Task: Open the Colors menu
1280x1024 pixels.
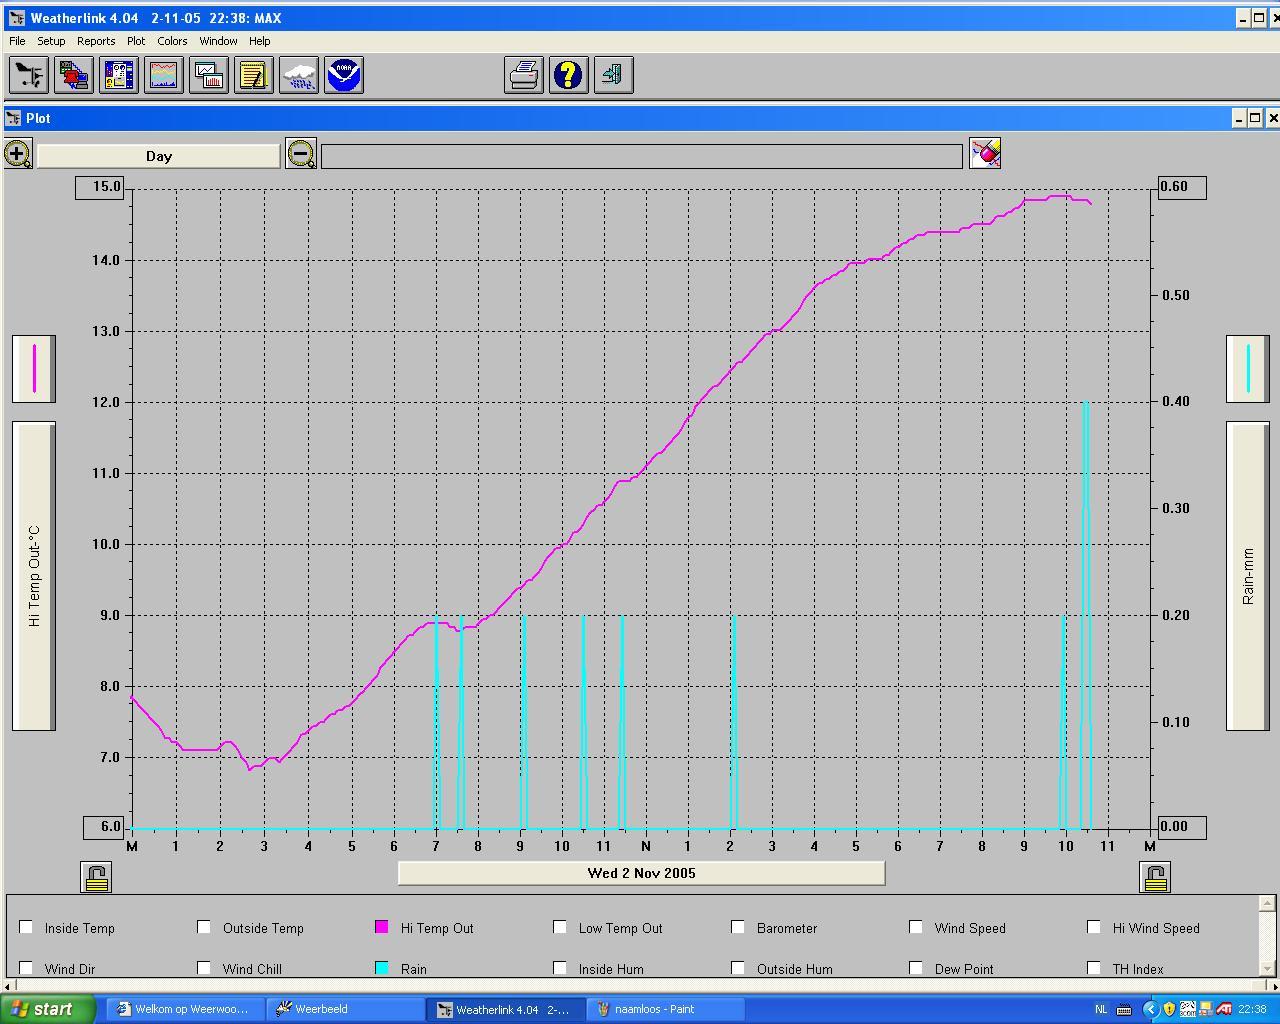Action: point(172,41)
